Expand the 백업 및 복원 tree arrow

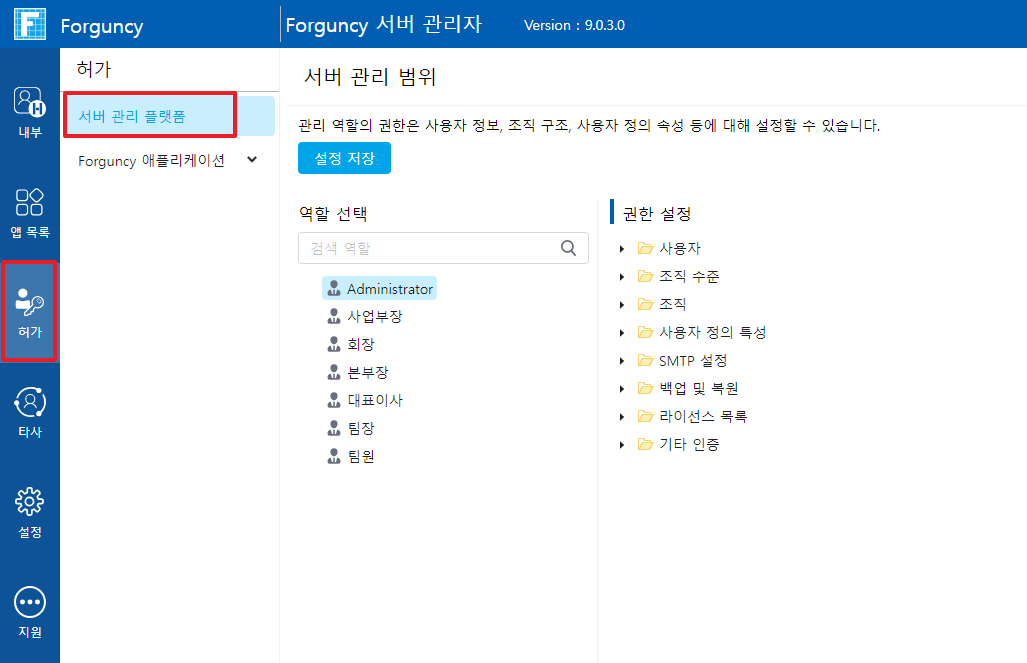622,388
